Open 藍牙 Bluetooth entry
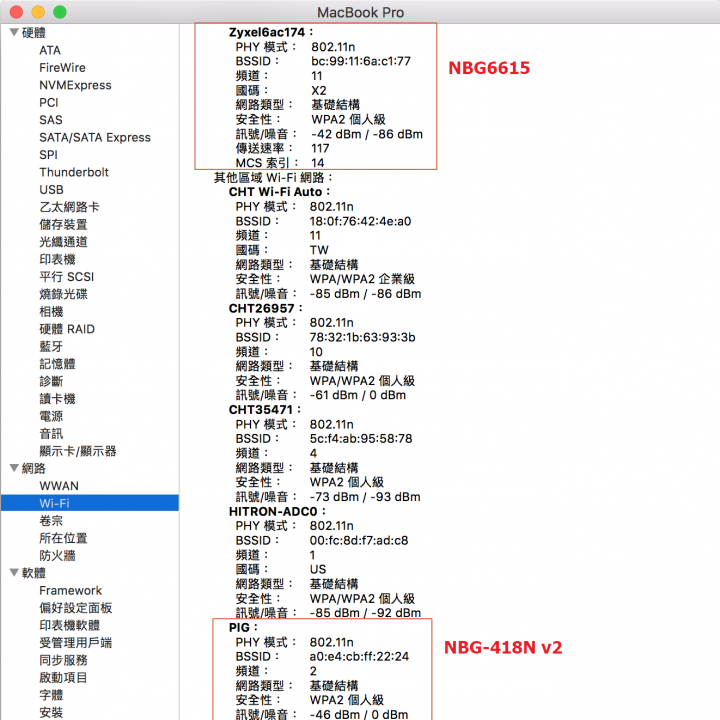The image size is (720, 720). coord(51,347)
